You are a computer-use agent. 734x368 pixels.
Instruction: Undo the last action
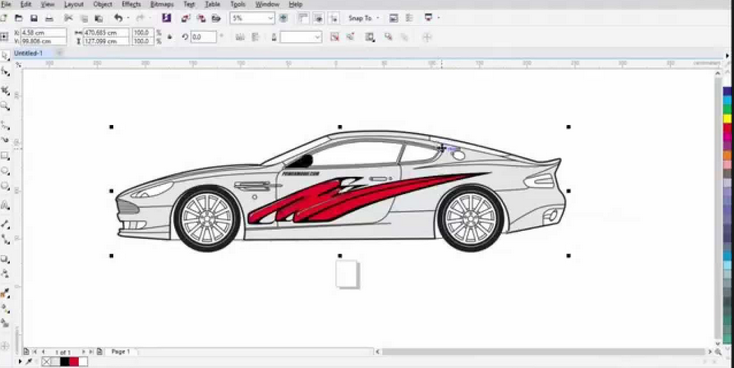click(x=118, y=18)
